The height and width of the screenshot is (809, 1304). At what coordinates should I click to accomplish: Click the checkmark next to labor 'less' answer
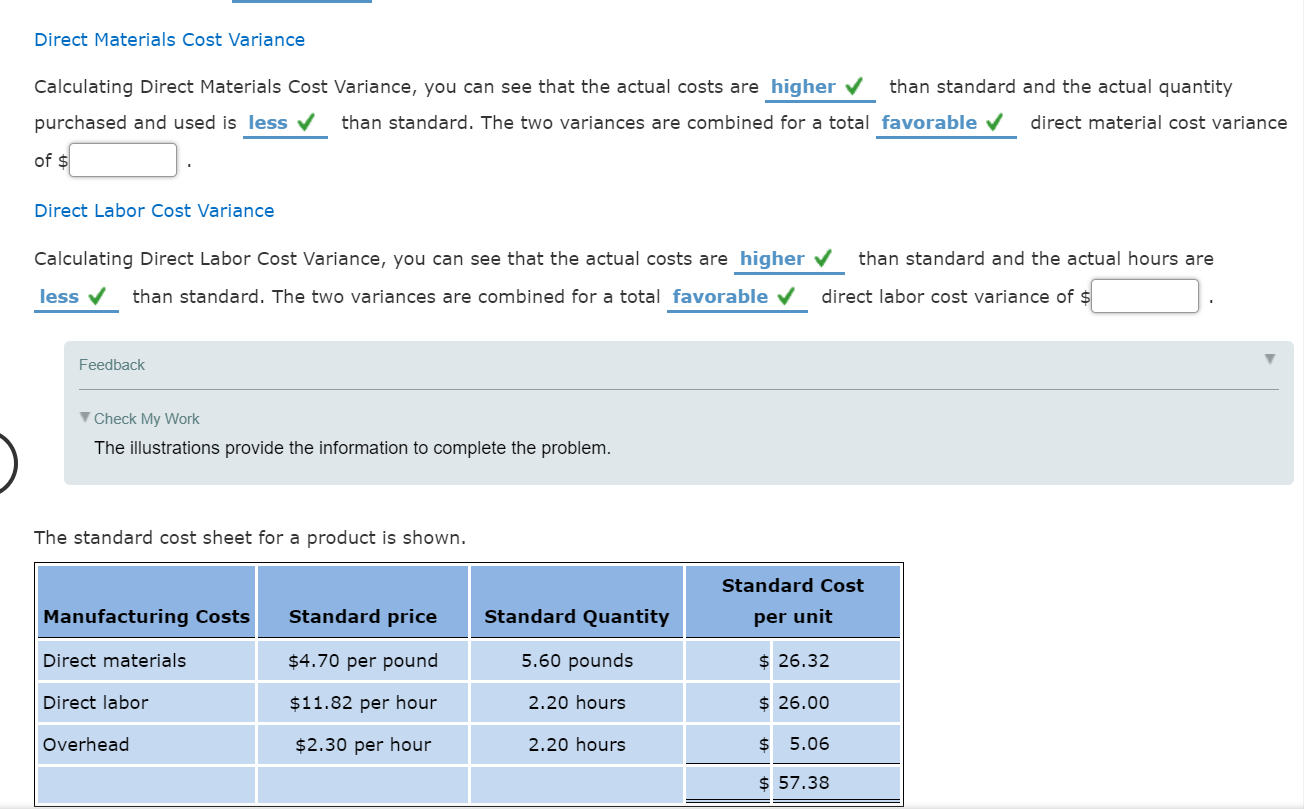(x=97, y=296)
